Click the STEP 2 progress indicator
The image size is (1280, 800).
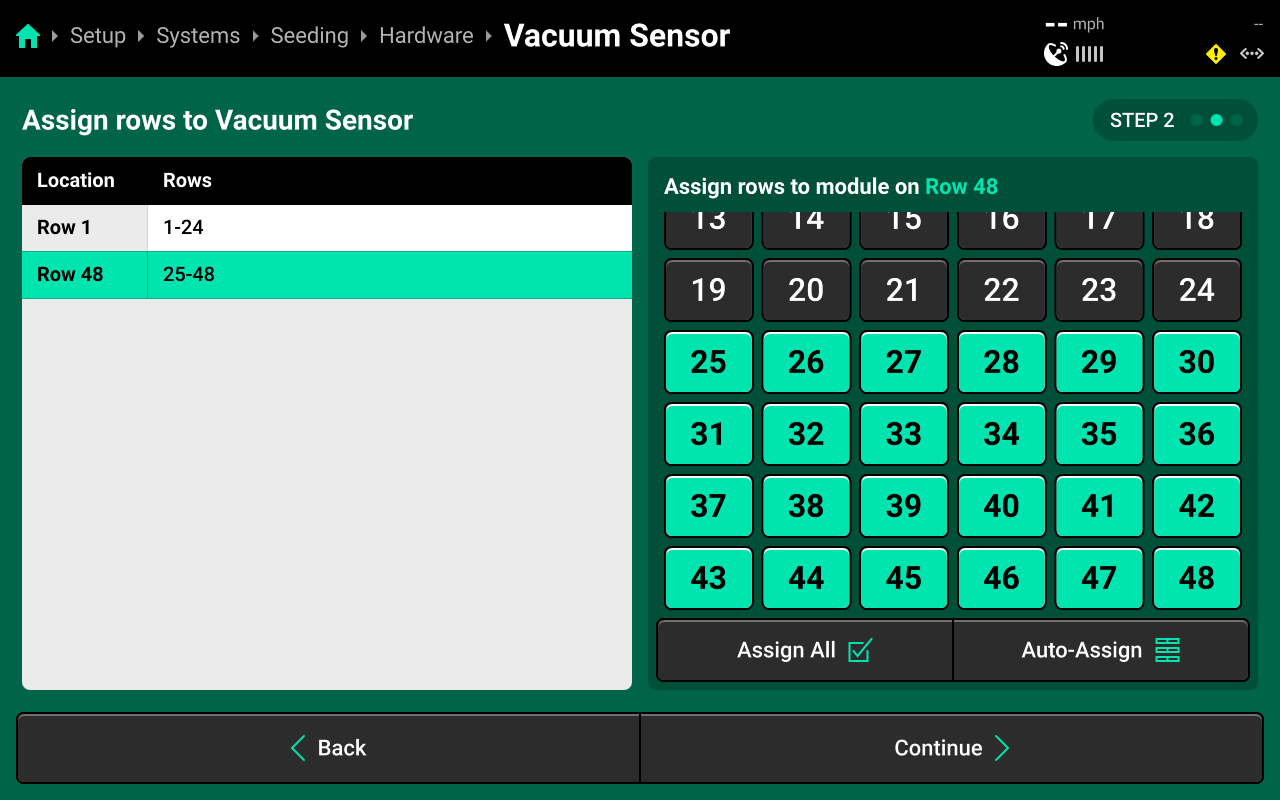[x=1175, y=120]
